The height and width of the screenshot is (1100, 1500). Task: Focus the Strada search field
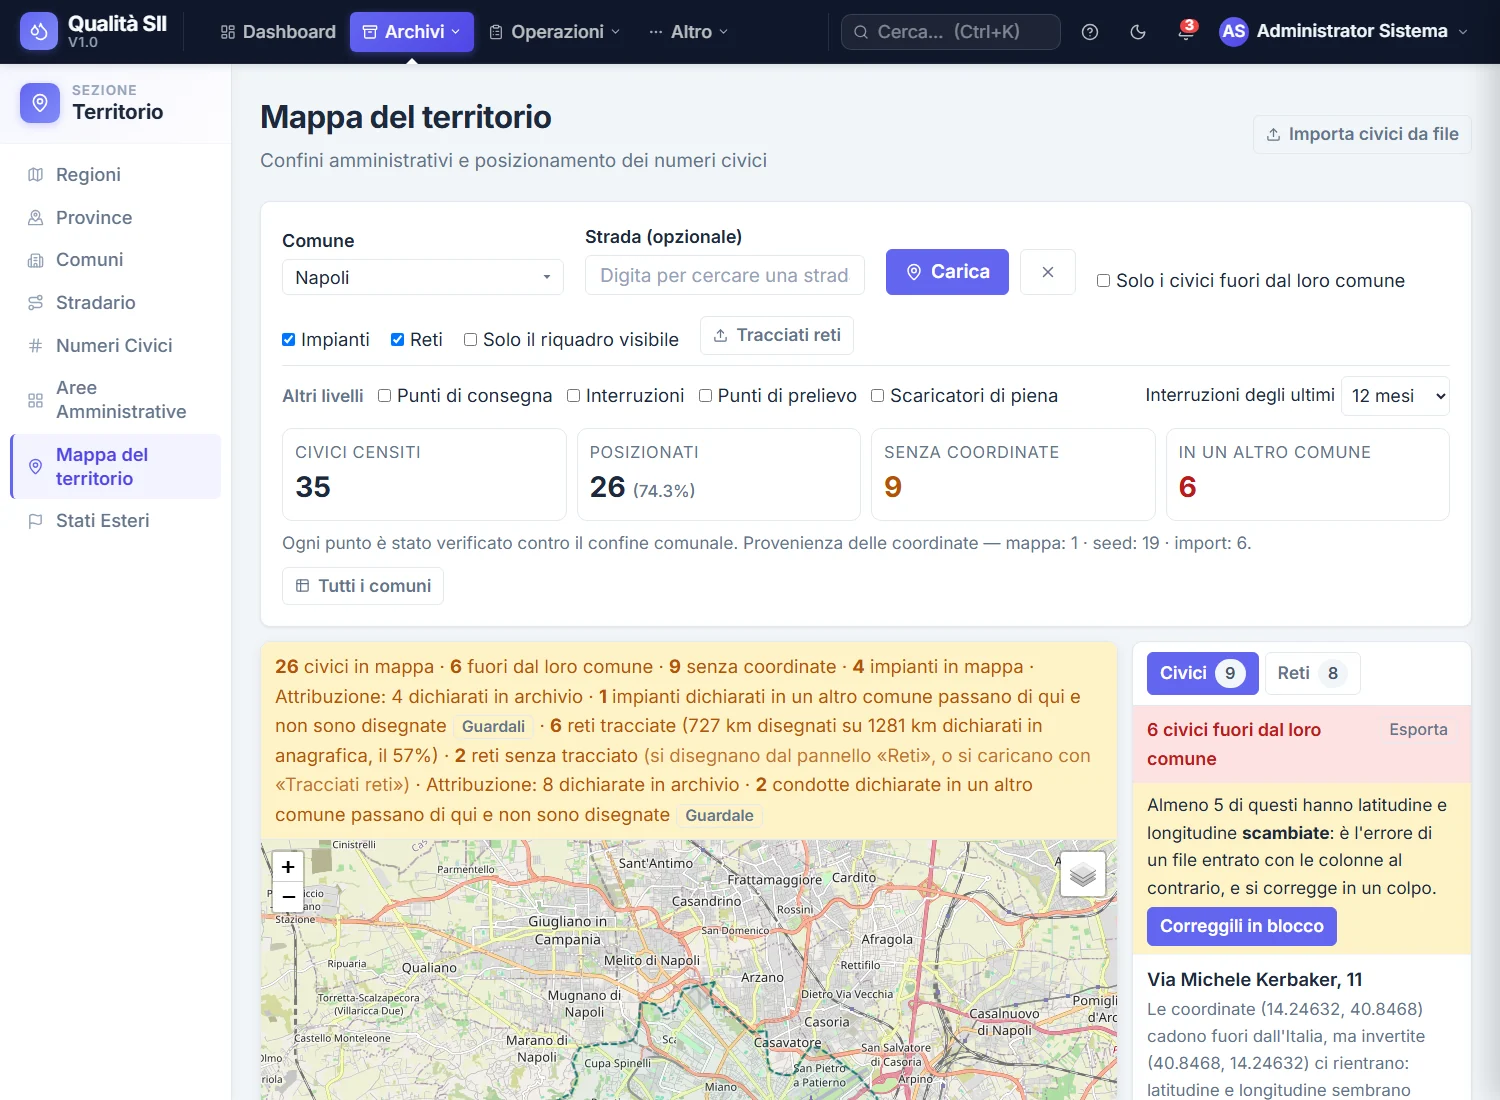tap(725, 275)
